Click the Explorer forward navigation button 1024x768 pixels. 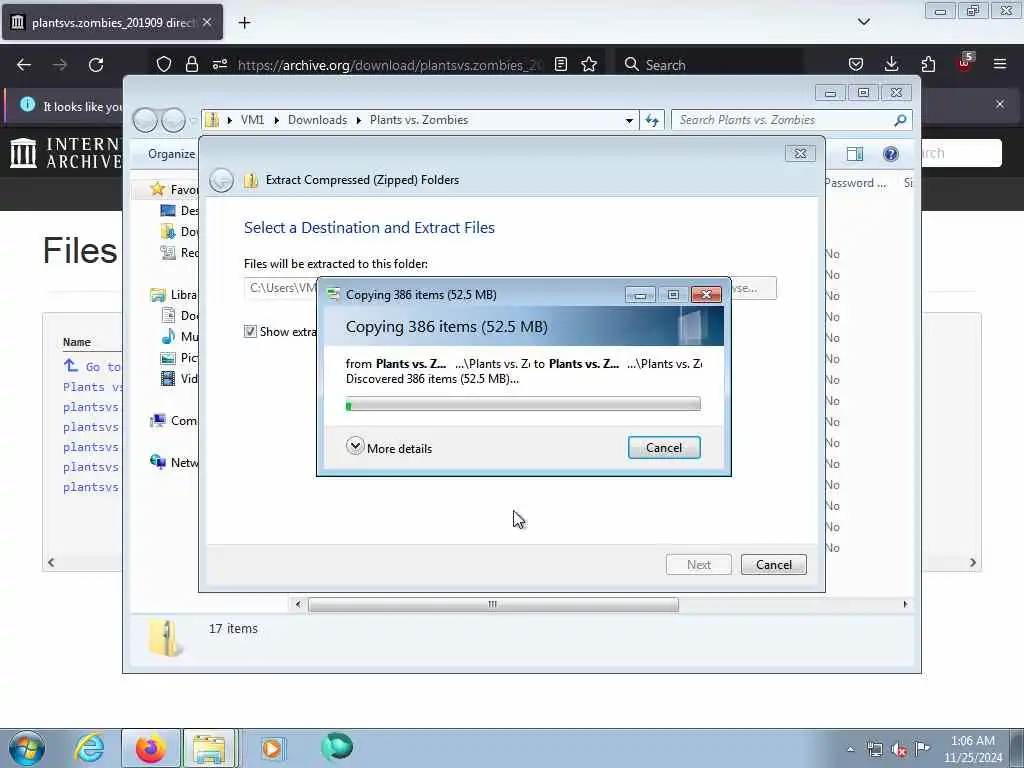tap(173, 120)
